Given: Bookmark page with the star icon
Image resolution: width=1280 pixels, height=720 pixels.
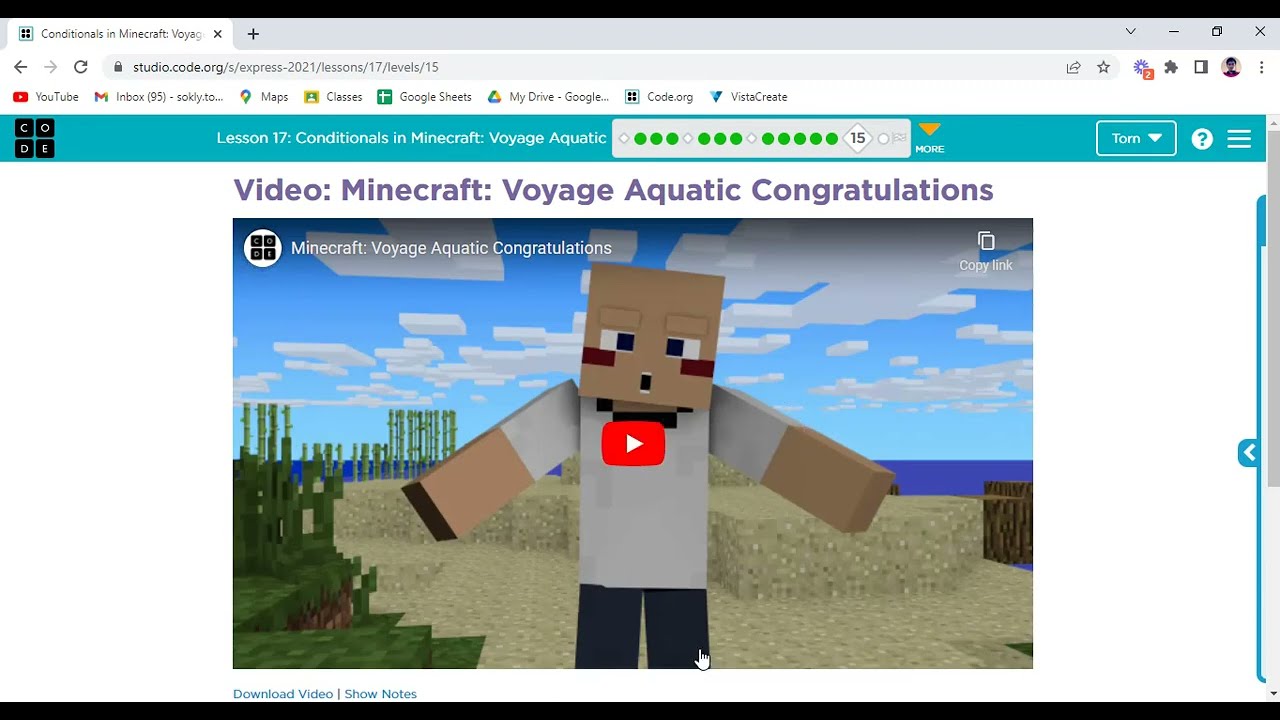Looking at the screenshot, I should pyautogui.click(x=1103, y=67).
